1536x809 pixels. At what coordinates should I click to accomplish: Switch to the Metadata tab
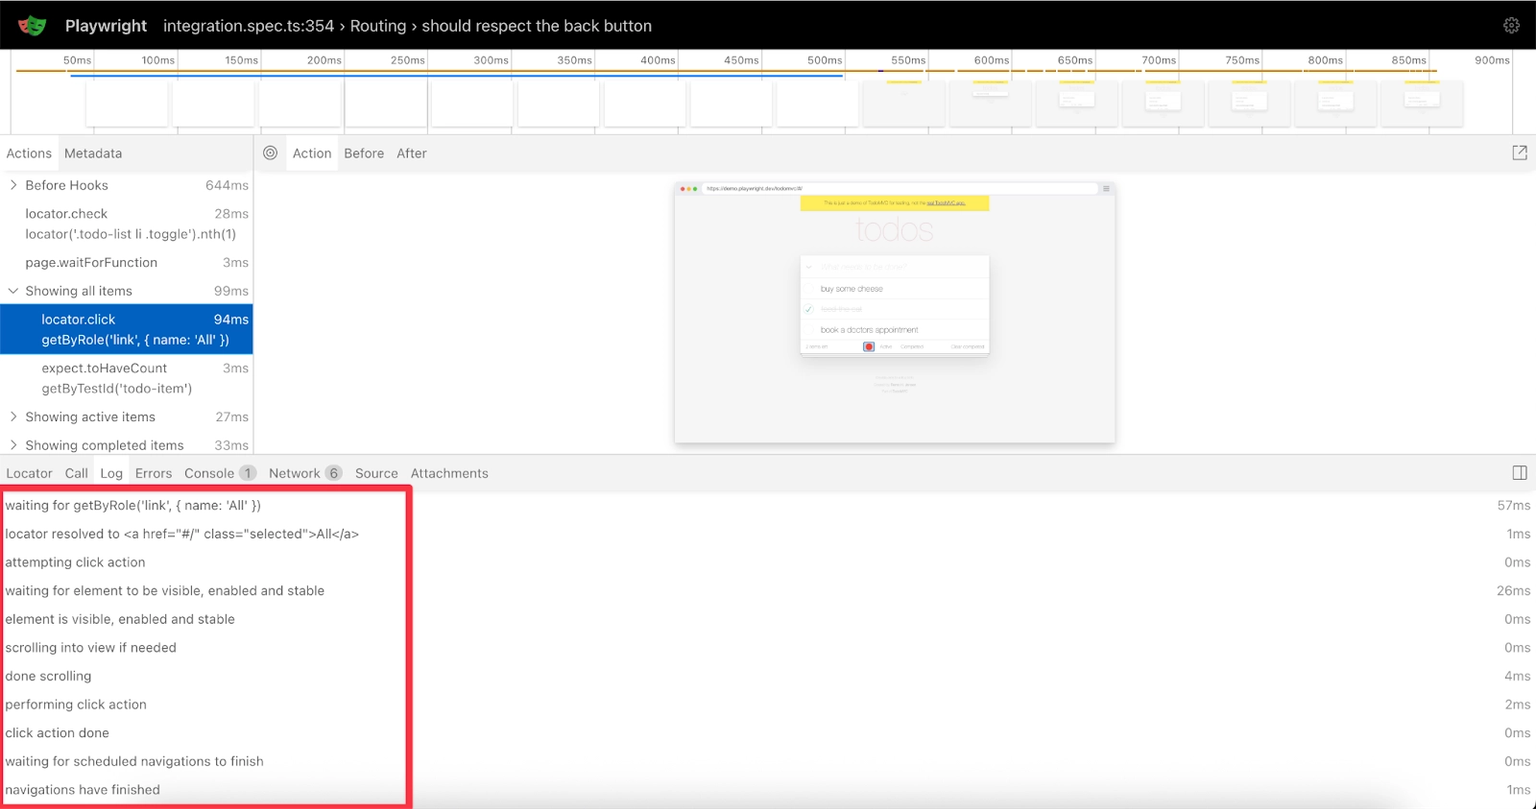click(93, 153)
